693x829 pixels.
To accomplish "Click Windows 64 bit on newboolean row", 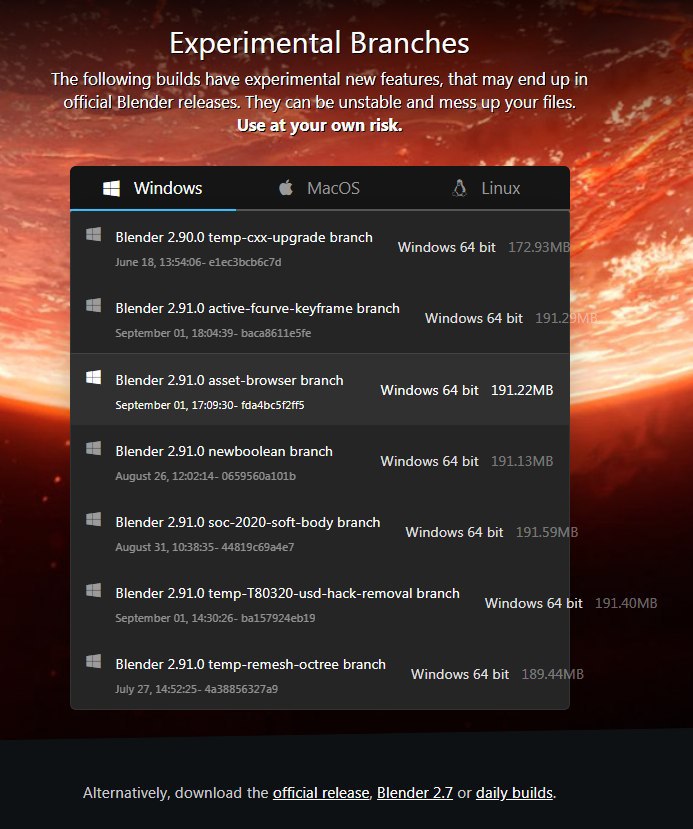I will (429, 461).
